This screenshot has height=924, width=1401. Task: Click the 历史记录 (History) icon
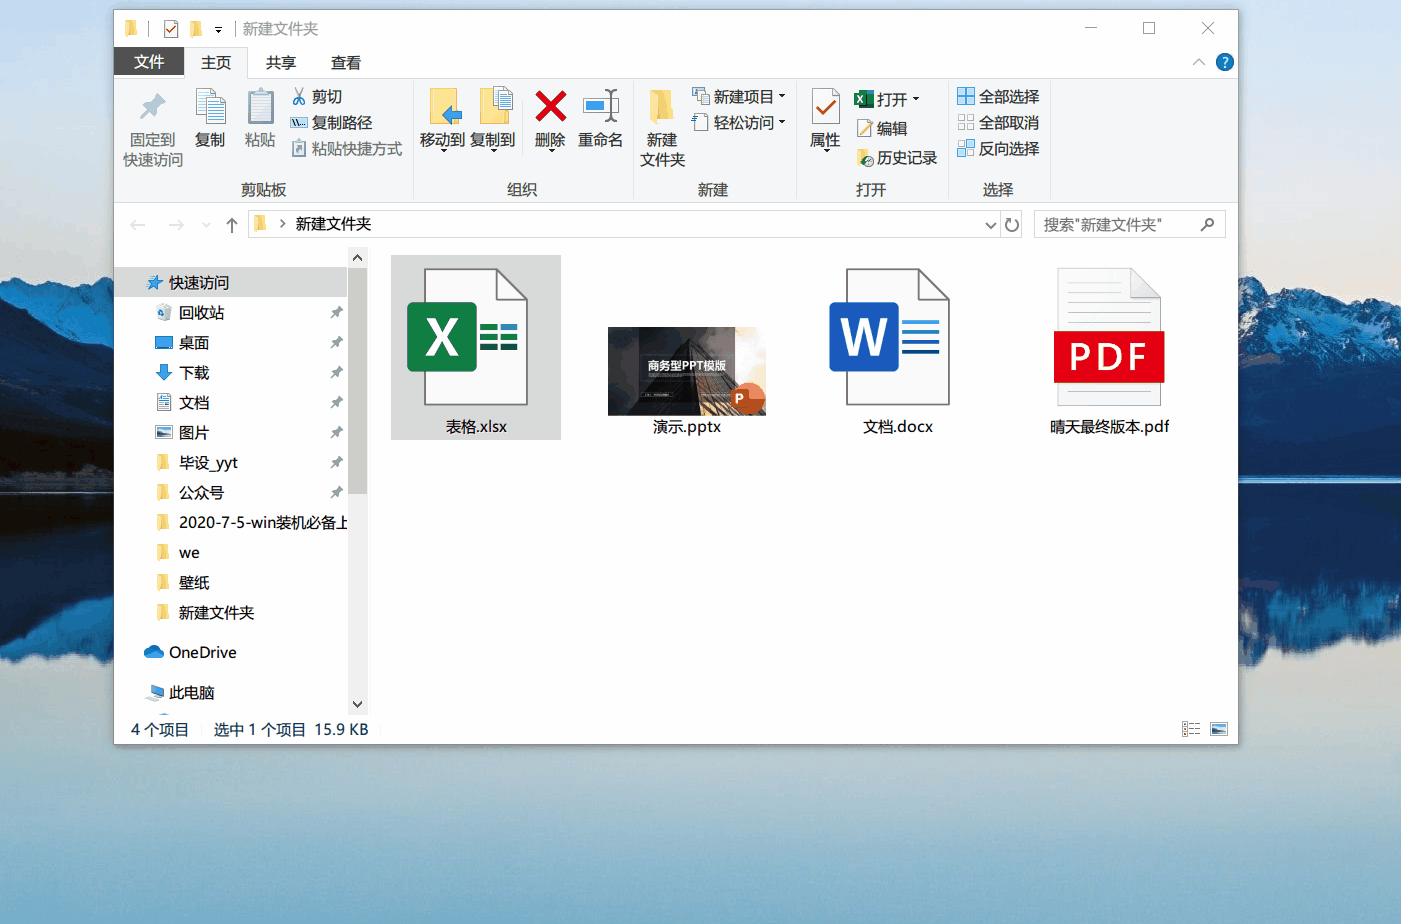897,158
